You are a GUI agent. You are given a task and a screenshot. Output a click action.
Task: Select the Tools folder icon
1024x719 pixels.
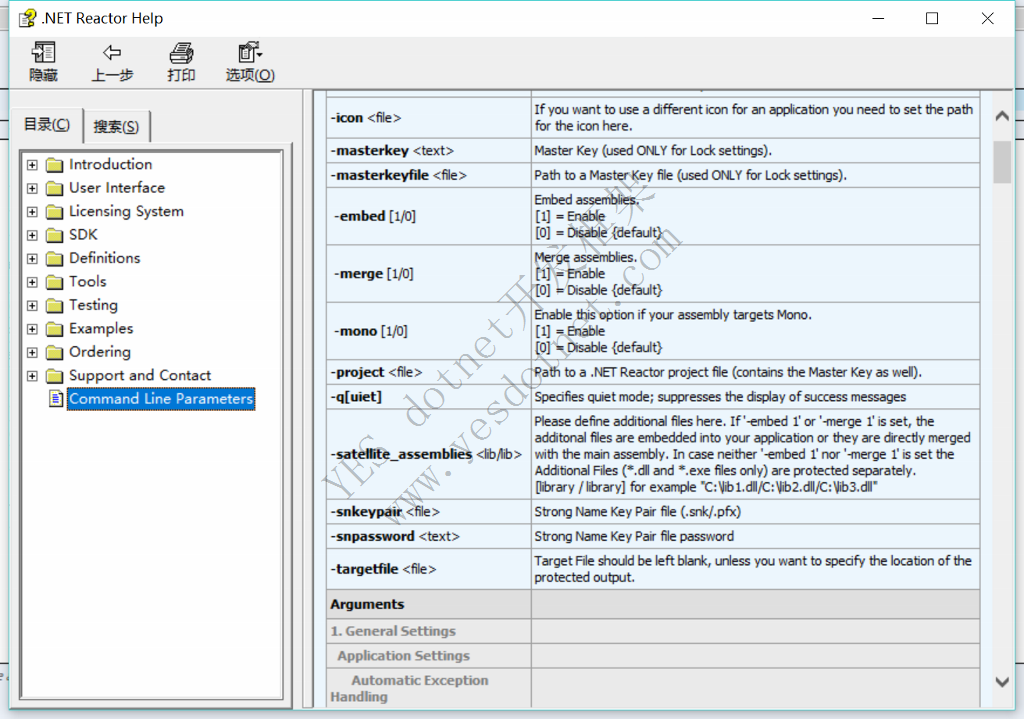point(55,283)
